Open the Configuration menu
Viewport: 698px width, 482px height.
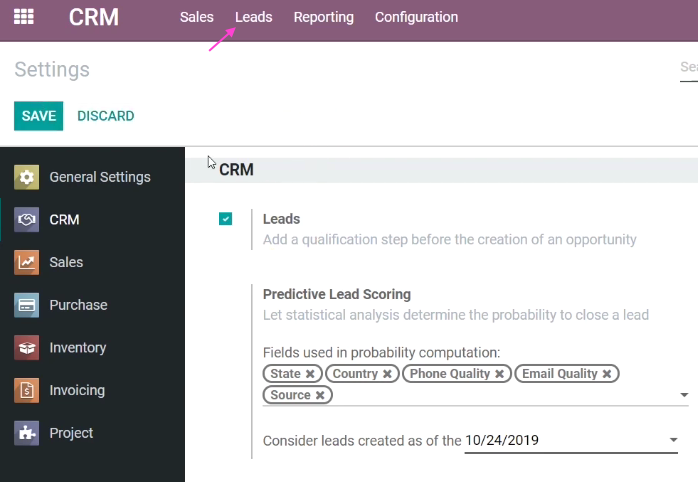pyautogui.click(x=416, y=17)
